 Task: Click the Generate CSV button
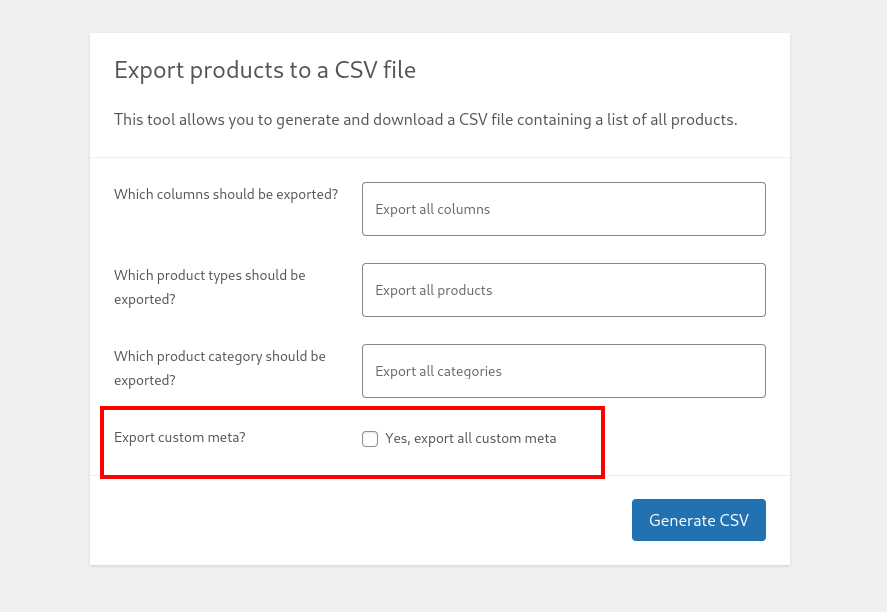point(699,520)
